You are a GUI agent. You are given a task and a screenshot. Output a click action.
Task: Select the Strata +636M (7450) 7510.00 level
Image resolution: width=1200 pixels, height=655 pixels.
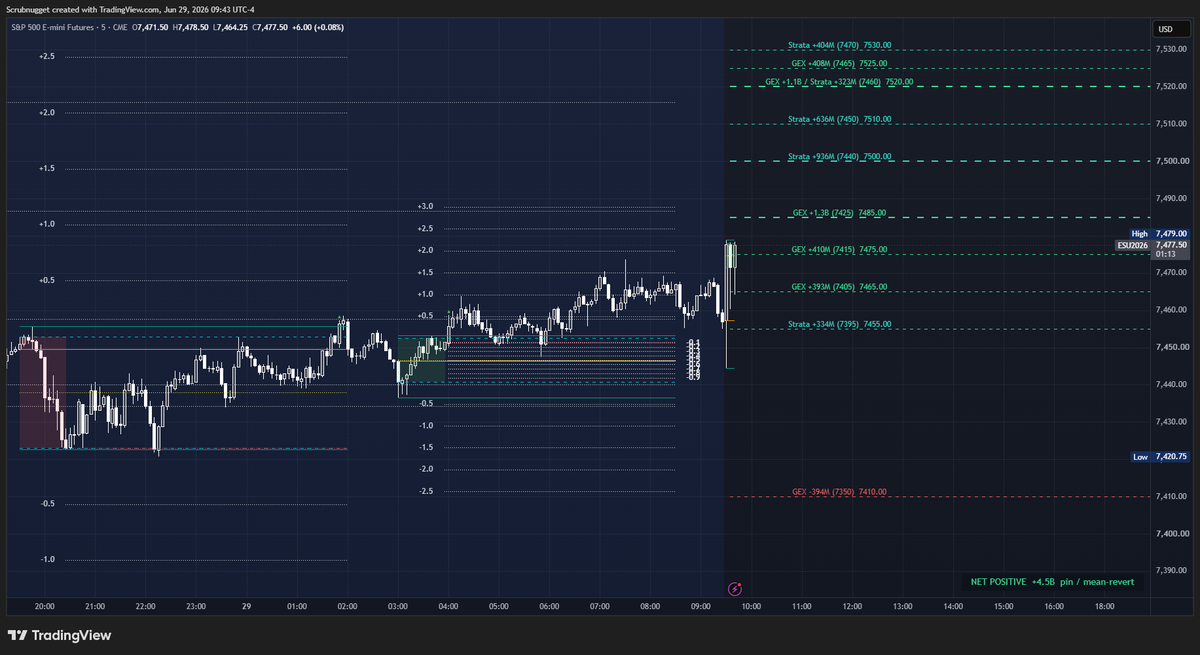click(x=839, y=119)
